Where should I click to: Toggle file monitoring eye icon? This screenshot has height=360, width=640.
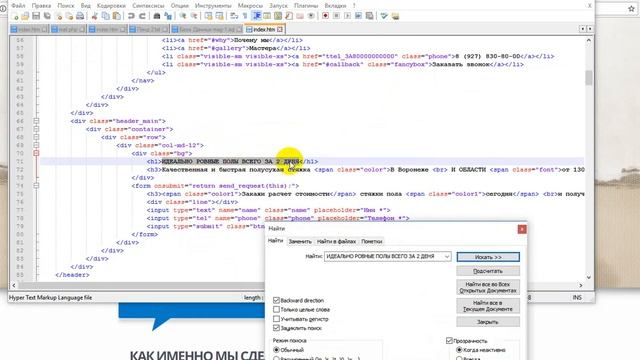click(x=311, y=16)
